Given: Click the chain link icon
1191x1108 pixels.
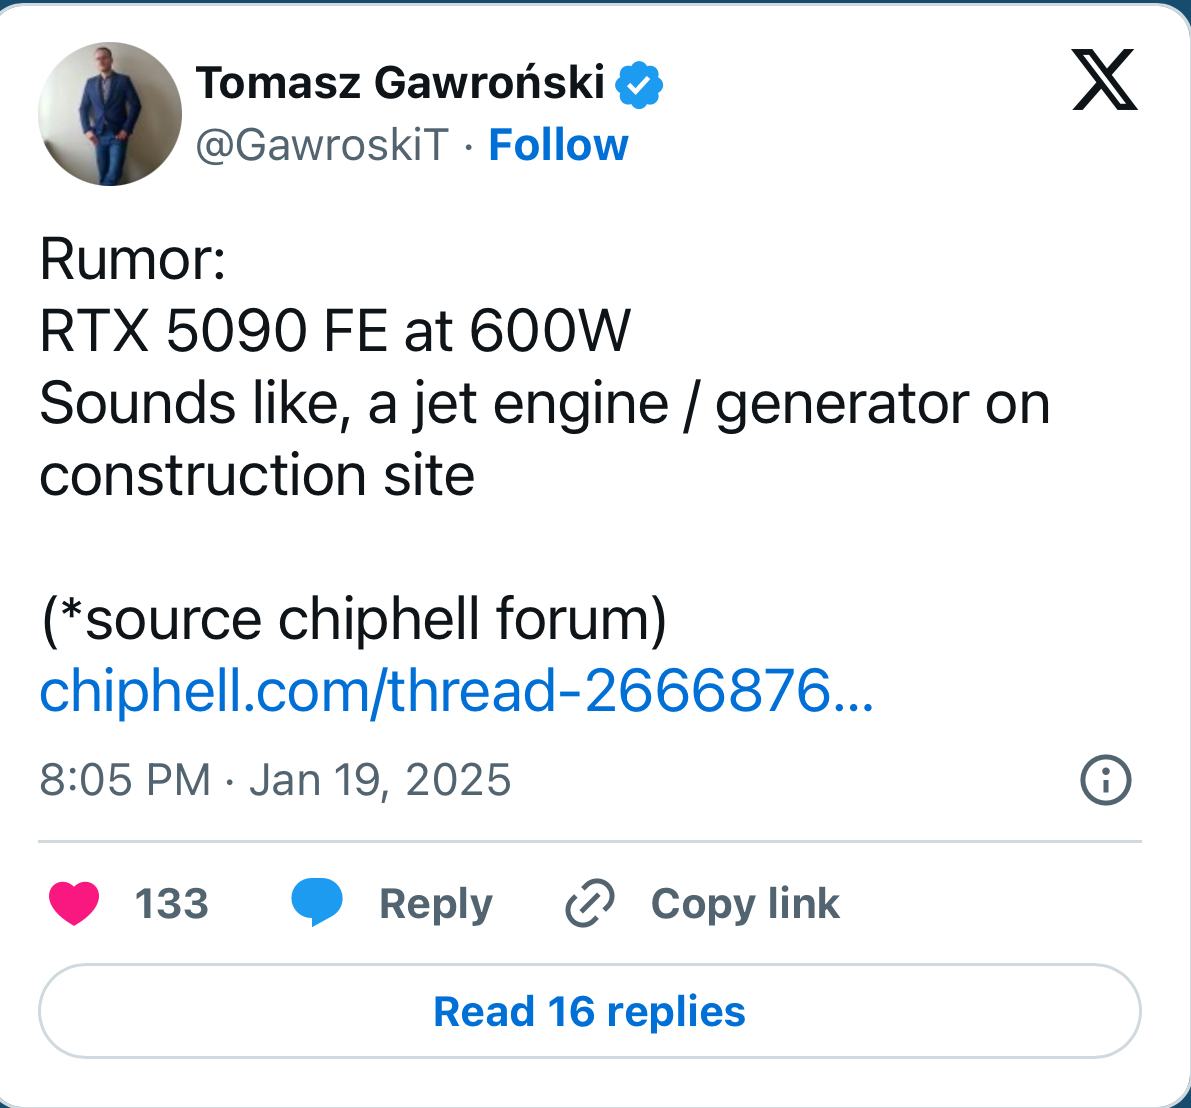Looking at the screenshot, I should click(590, 904).
